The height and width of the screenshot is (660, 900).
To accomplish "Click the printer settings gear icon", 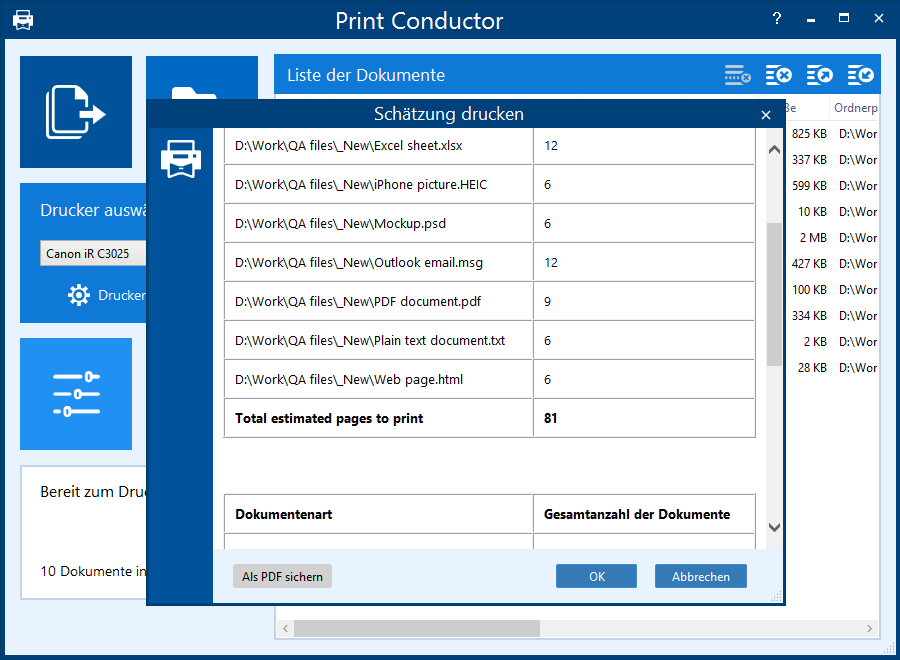I will (79, 295).
